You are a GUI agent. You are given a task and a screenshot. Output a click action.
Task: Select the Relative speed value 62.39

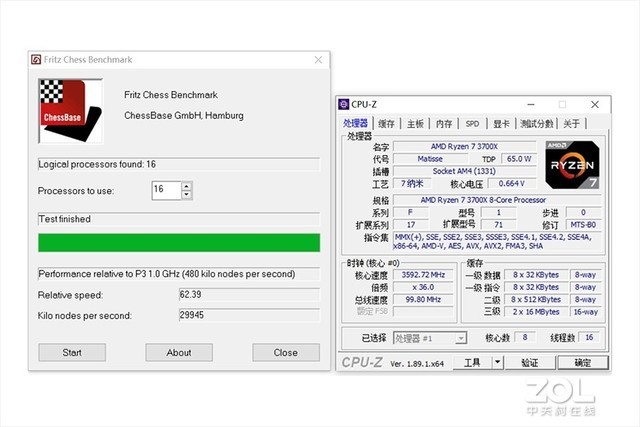pos(249,295)
